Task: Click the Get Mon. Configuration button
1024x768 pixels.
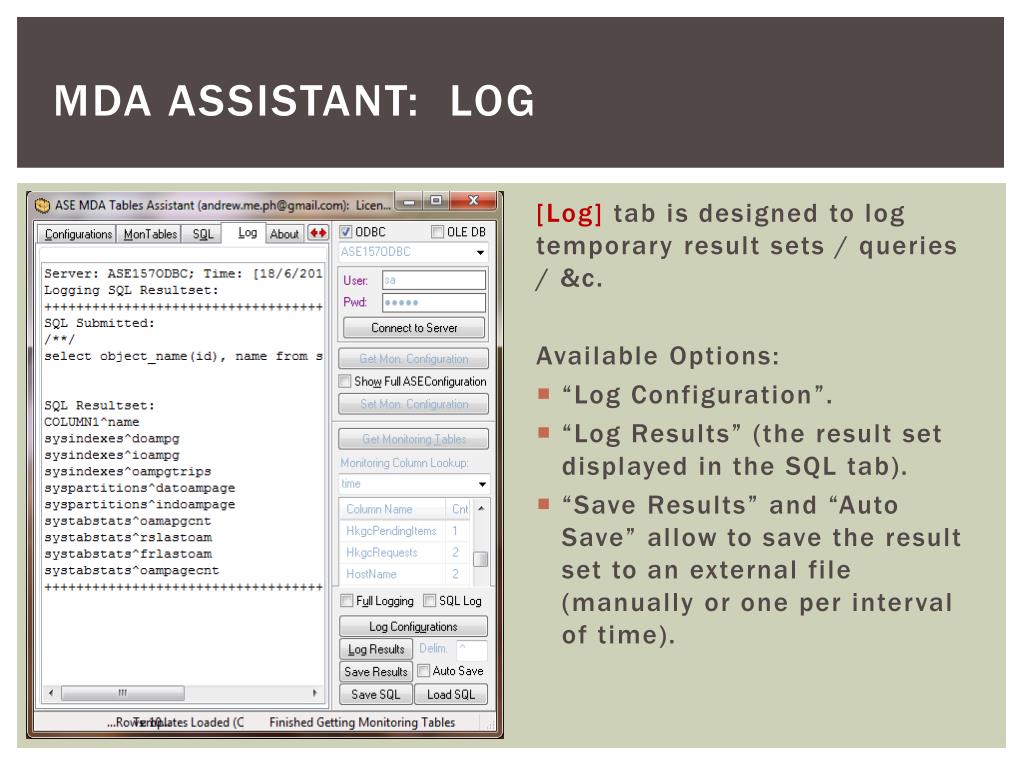Action: tap(413, 359)
